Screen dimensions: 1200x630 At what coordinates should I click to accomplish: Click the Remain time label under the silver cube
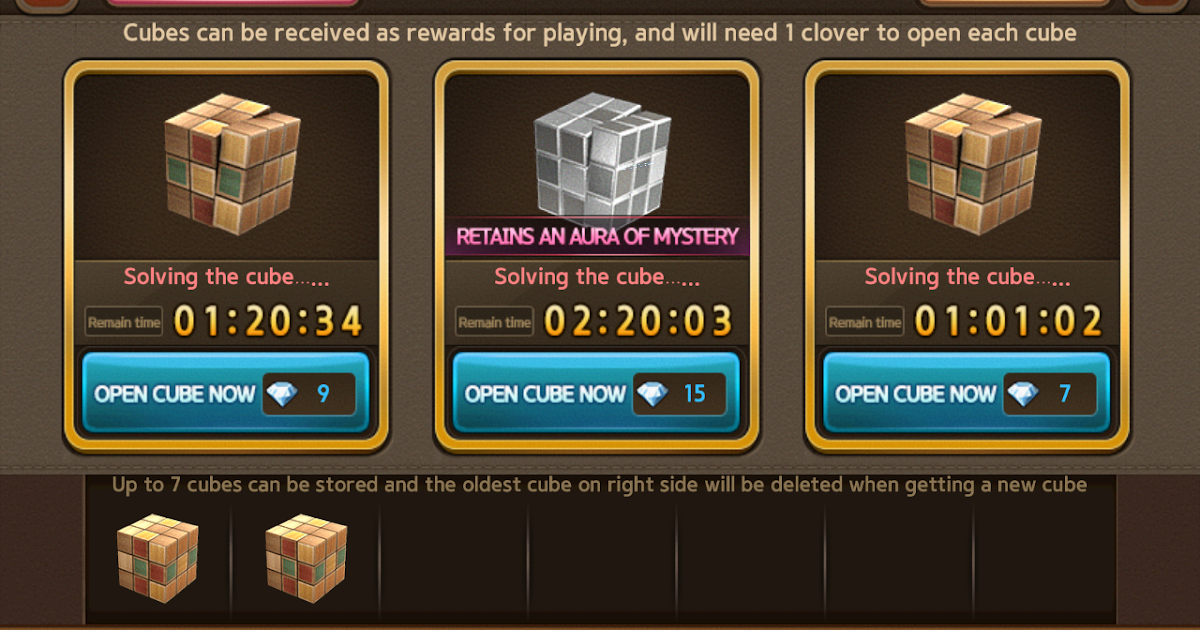pyautogui.click(x=494, y=322)
